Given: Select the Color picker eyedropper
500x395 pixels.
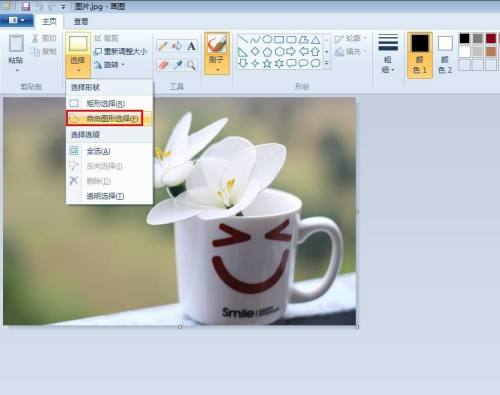Looking at the screenshot, I should pos(177,65).
